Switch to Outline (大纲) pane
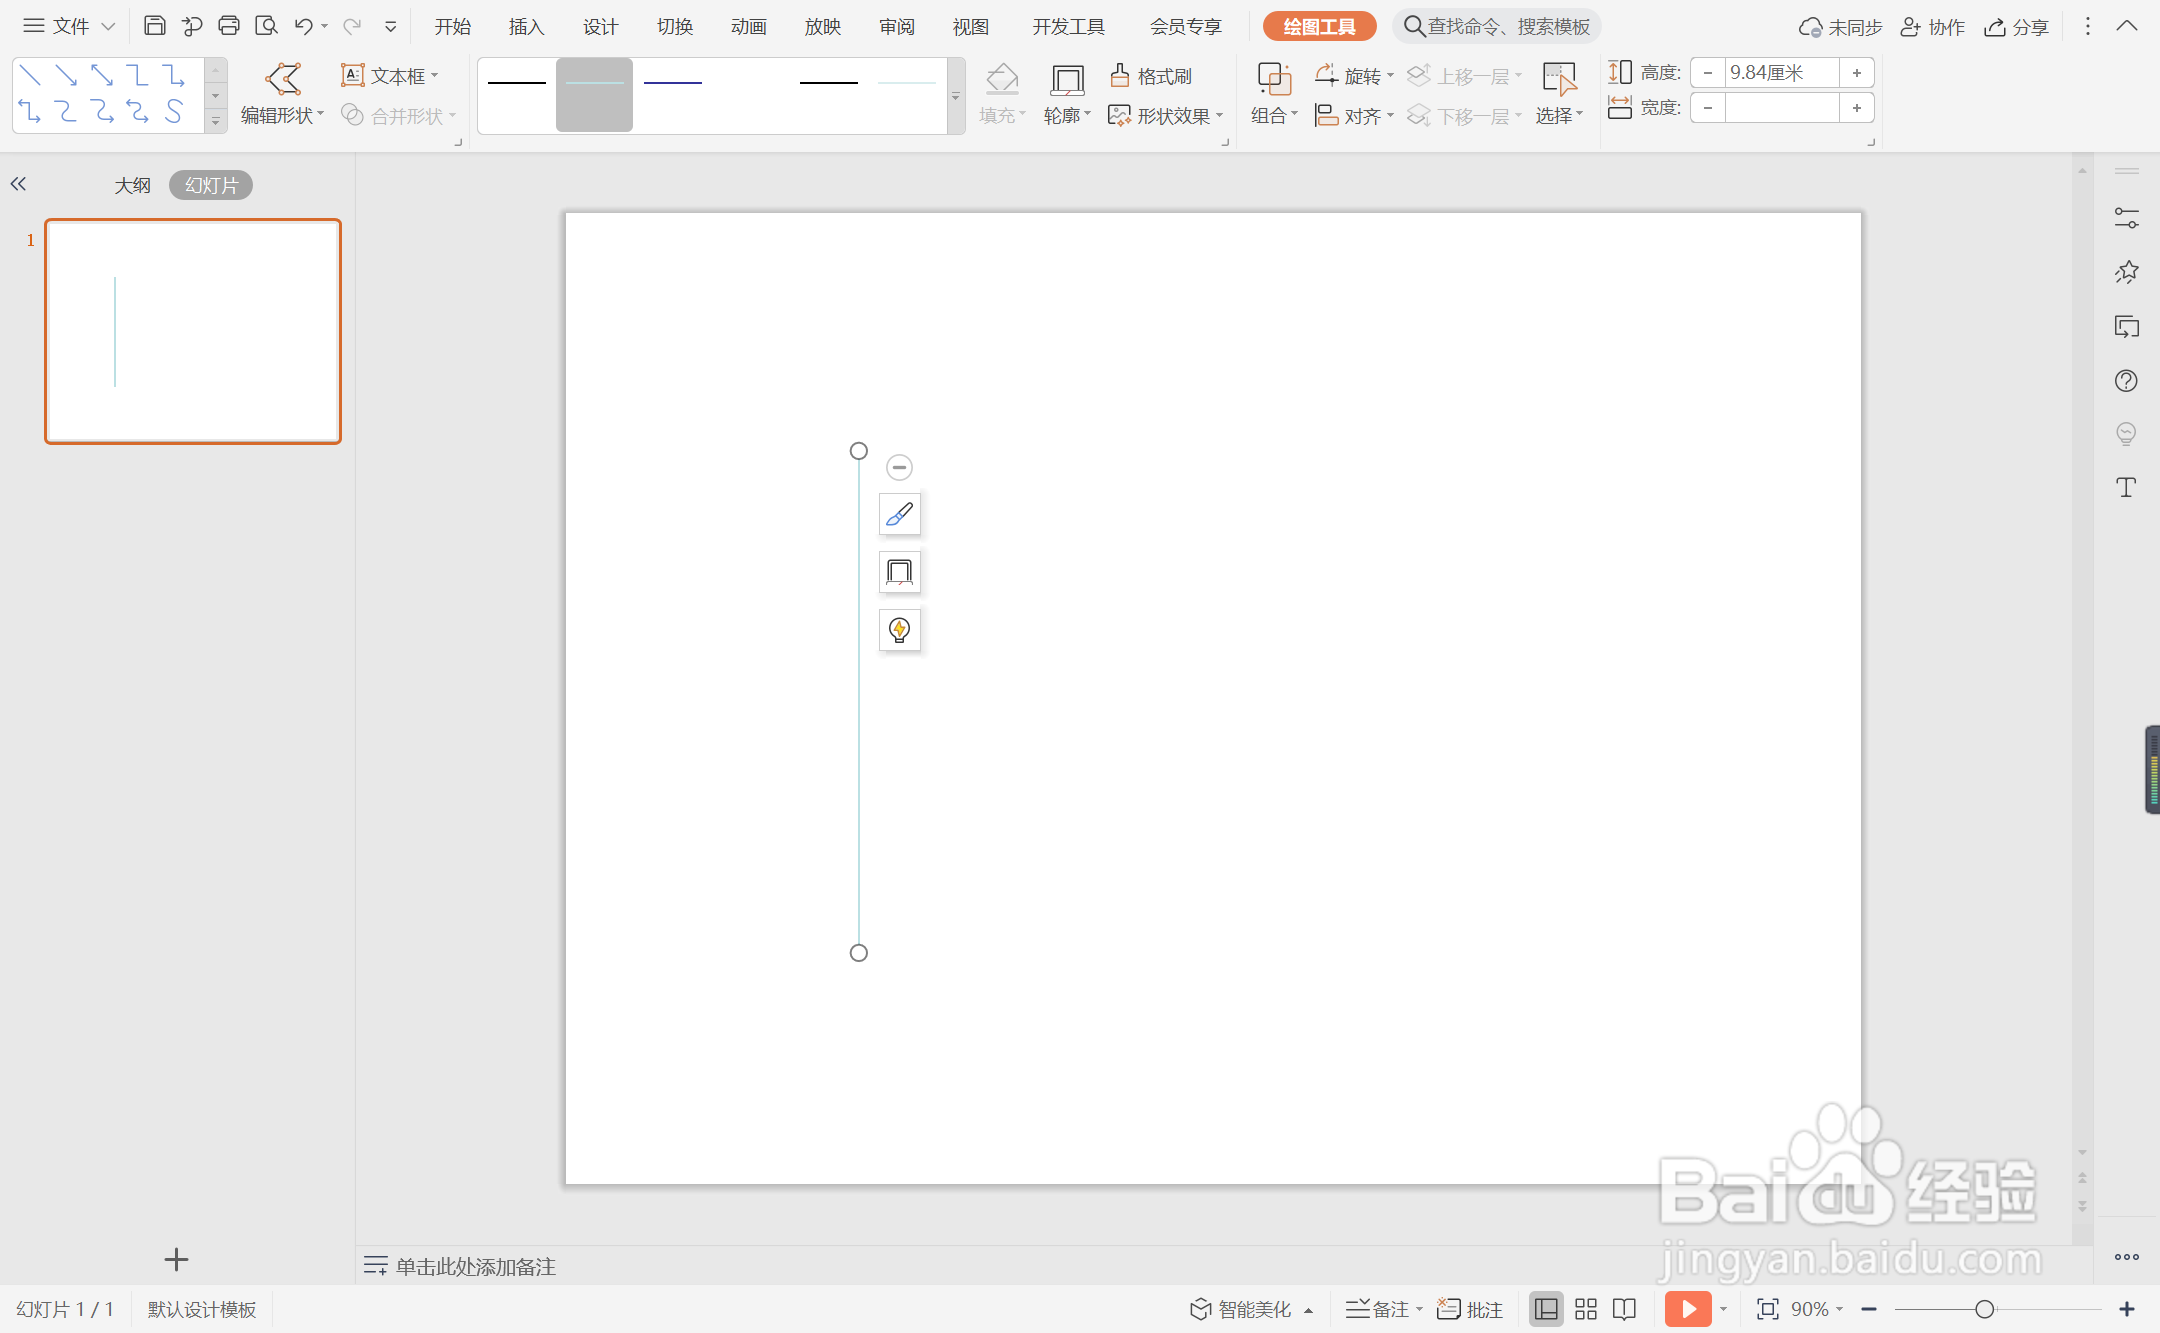 pos(132,185)
